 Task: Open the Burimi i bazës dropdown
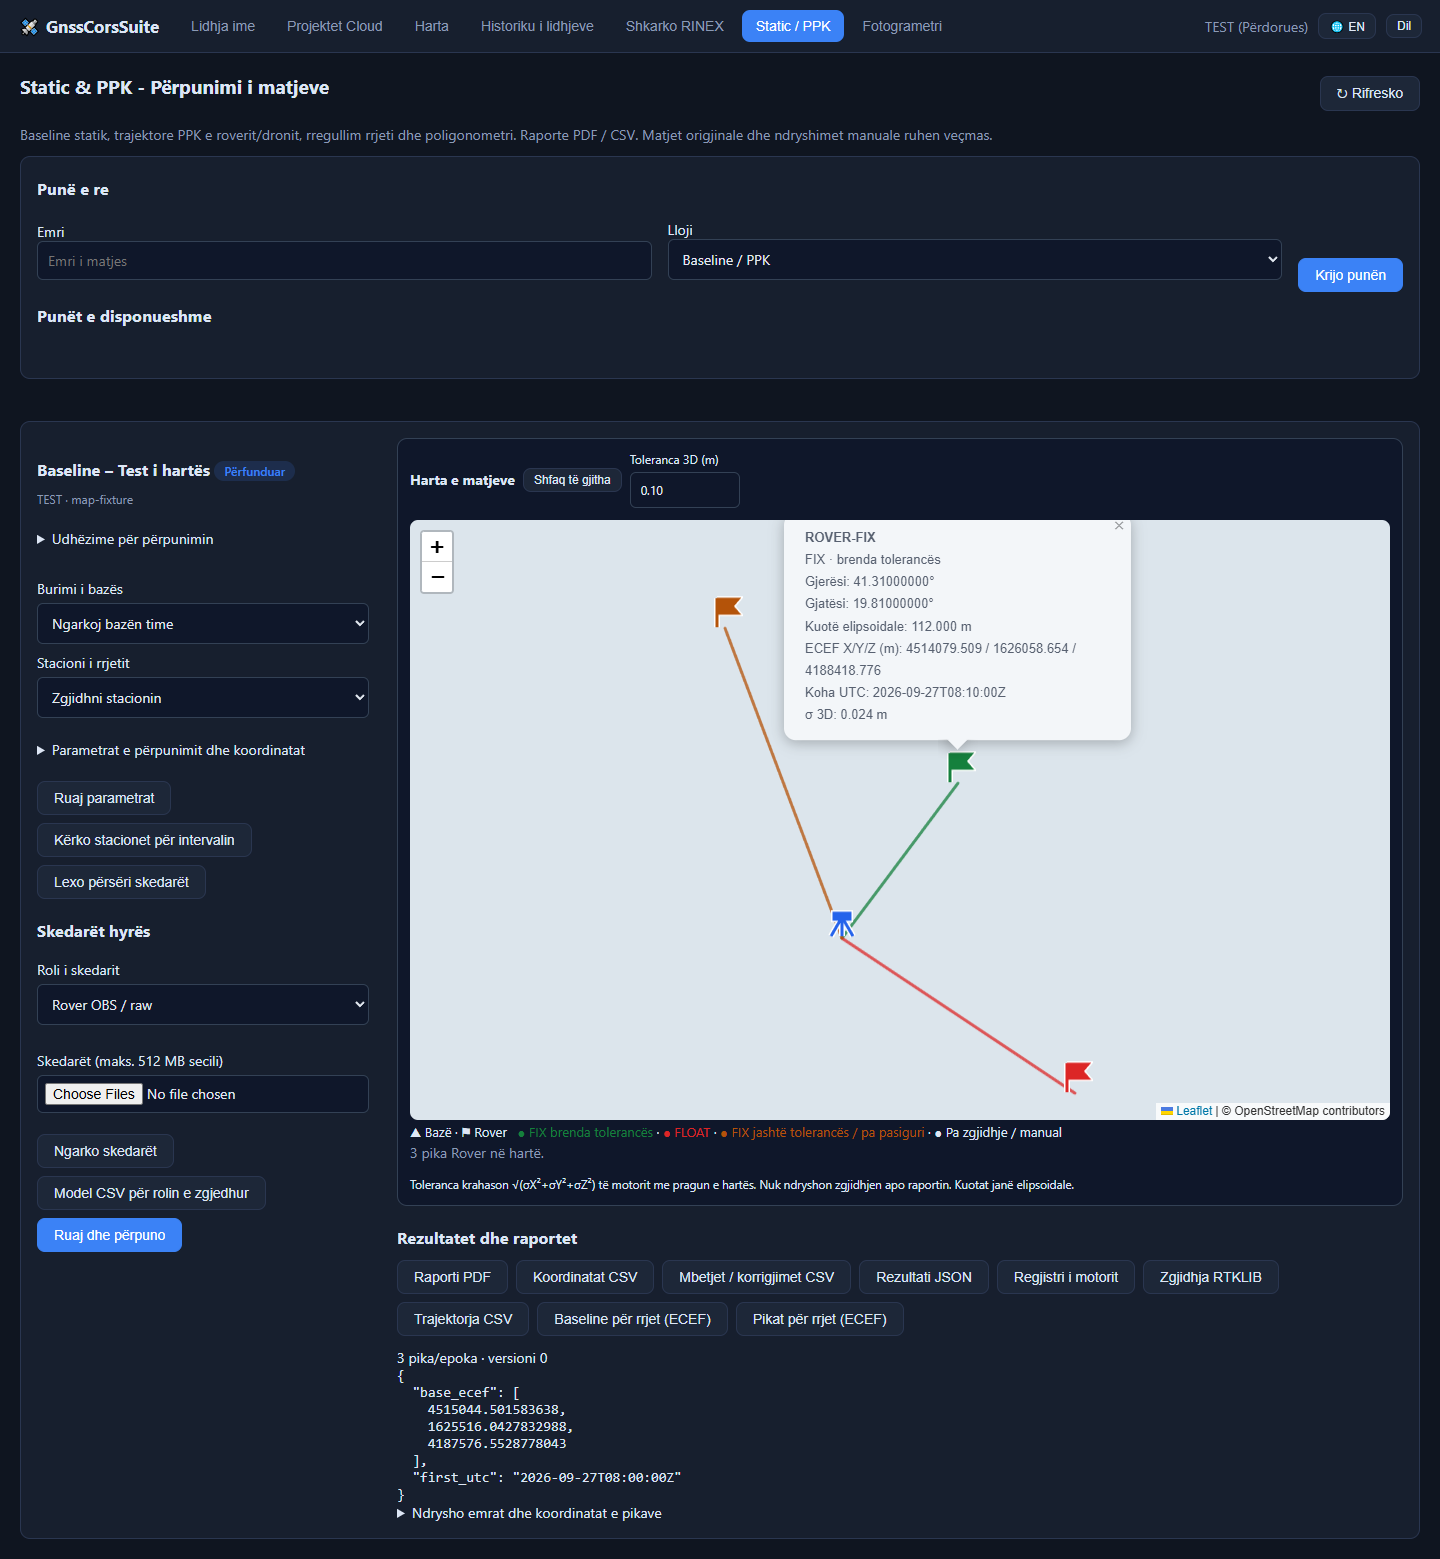(x=203, y=624)
